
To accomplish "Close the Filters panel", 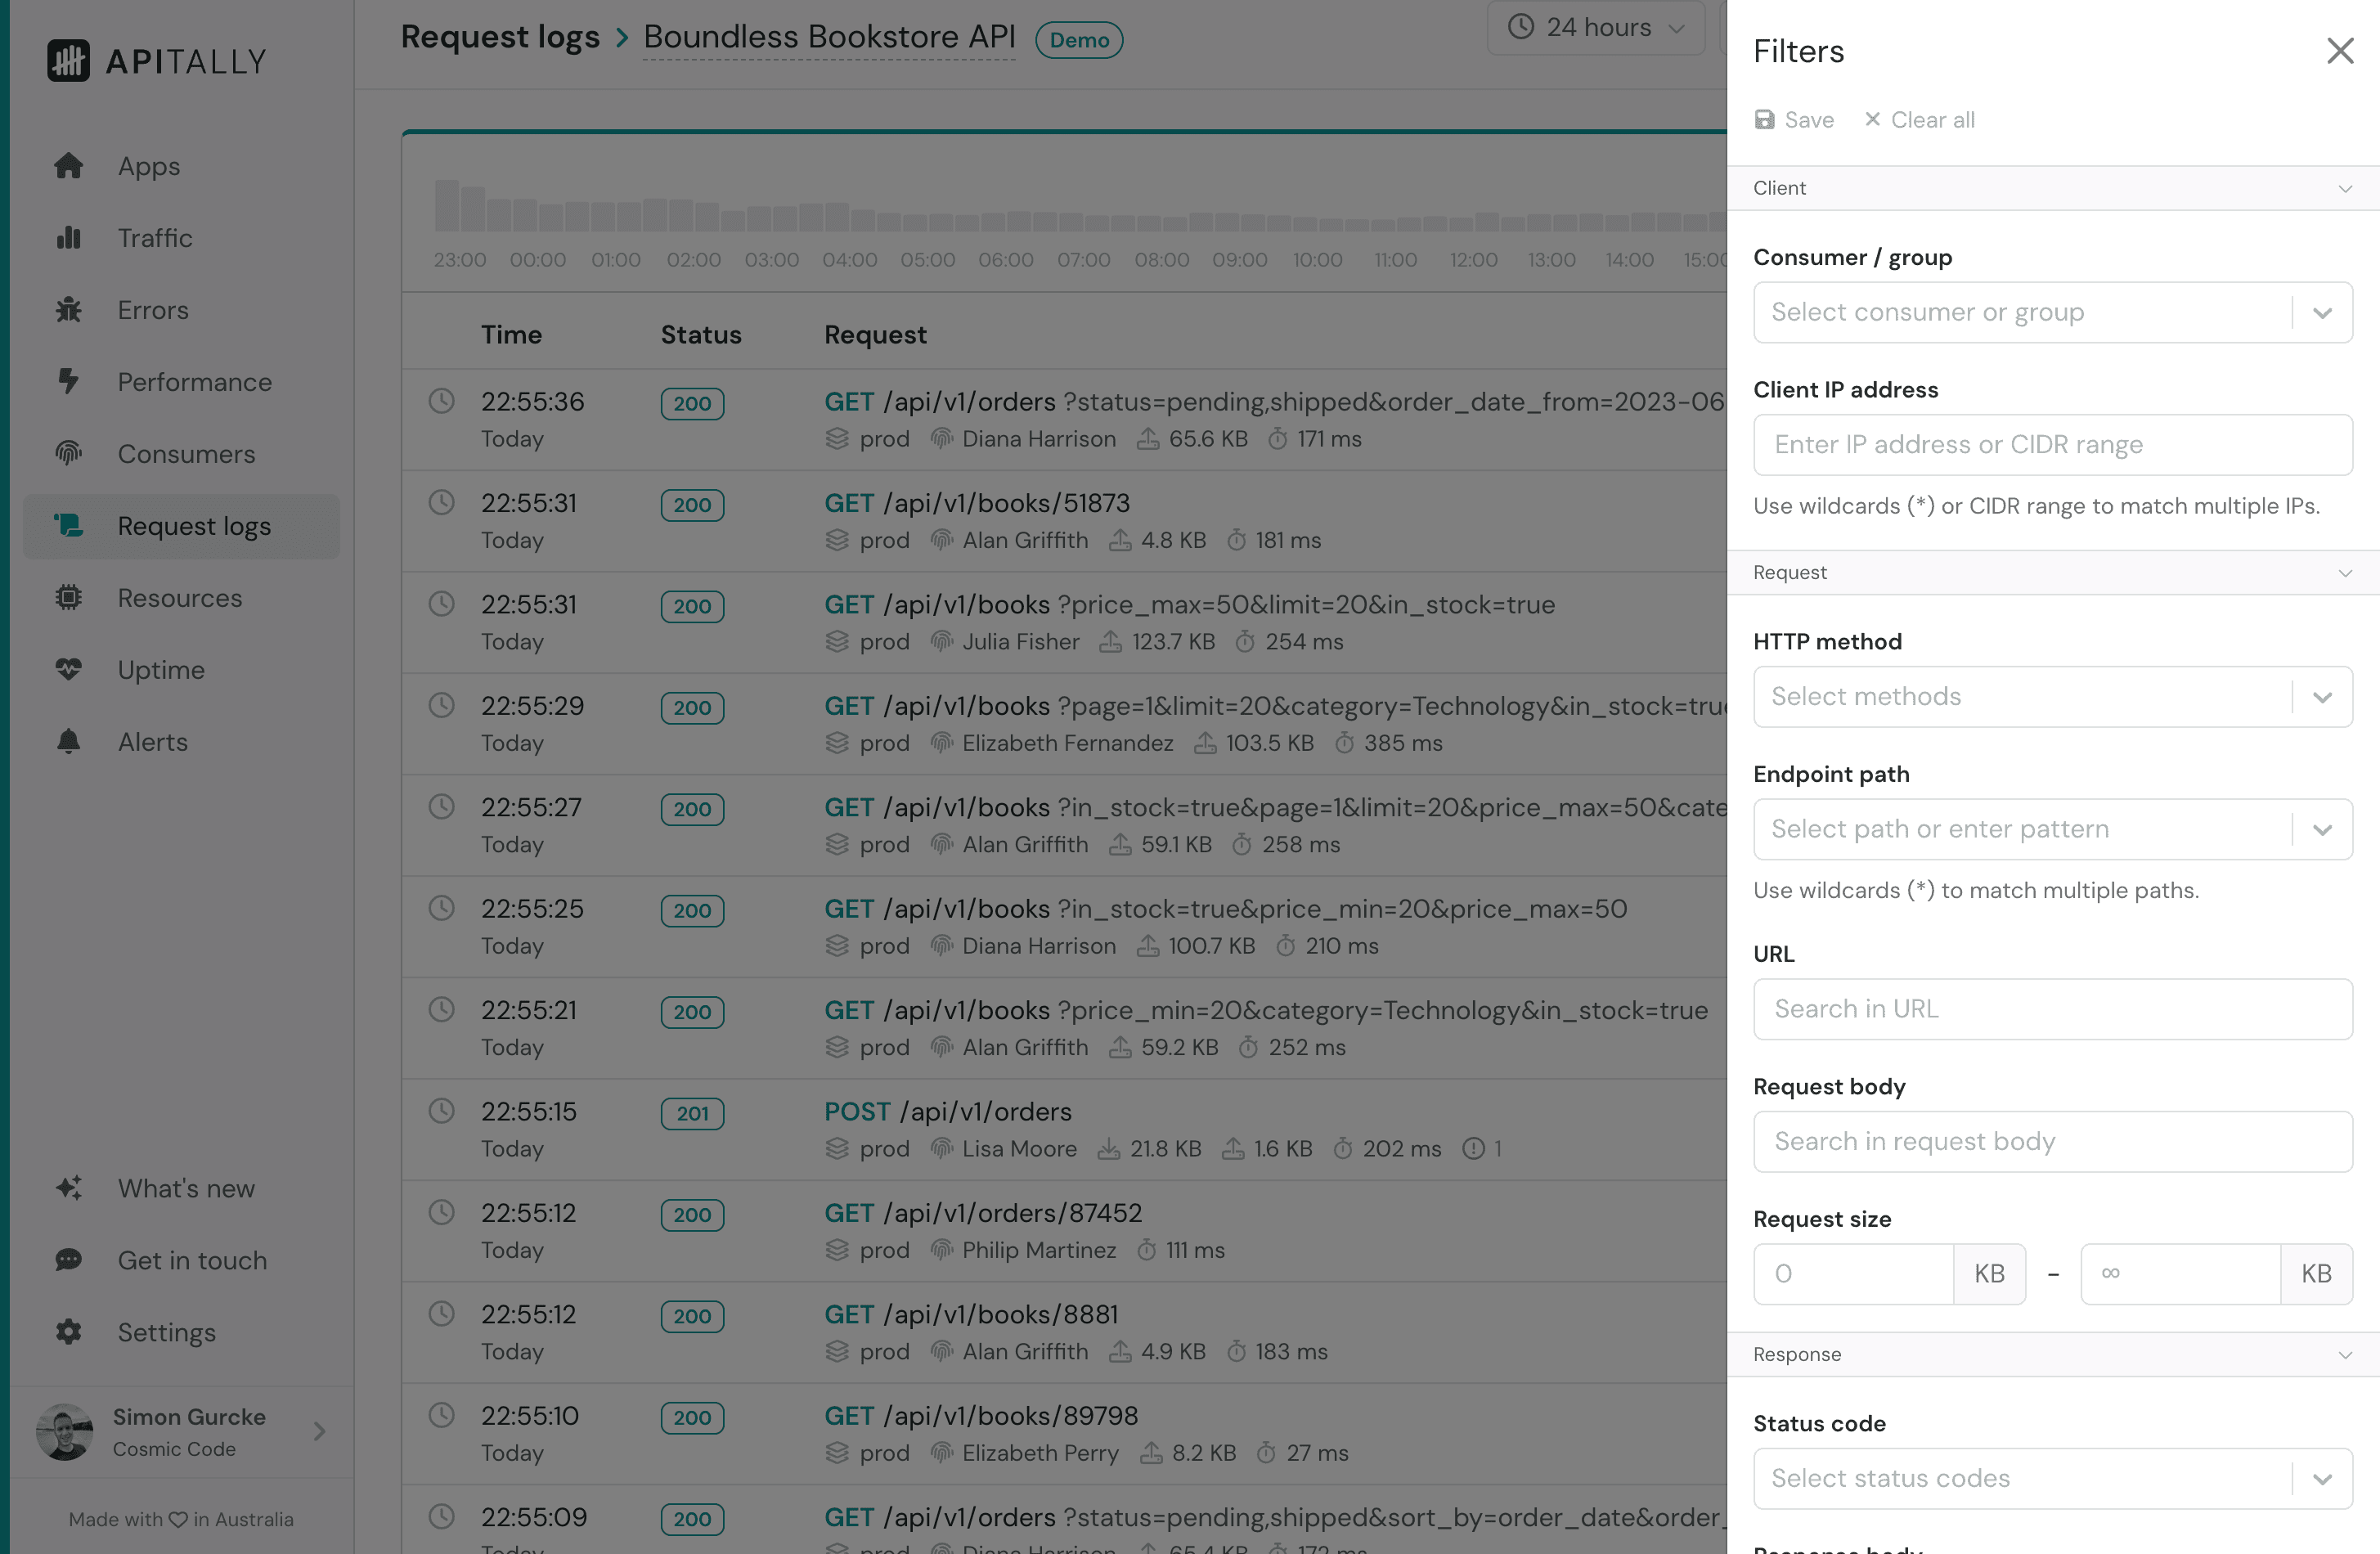I will tap(2340, 51).
